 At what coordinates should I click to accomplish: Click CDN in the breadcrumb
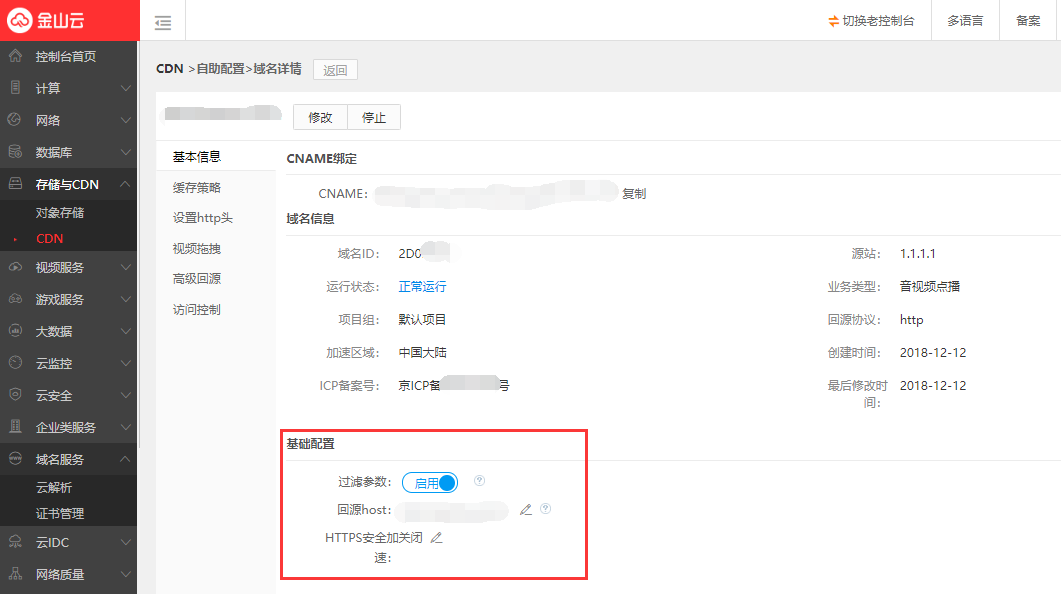170,69
